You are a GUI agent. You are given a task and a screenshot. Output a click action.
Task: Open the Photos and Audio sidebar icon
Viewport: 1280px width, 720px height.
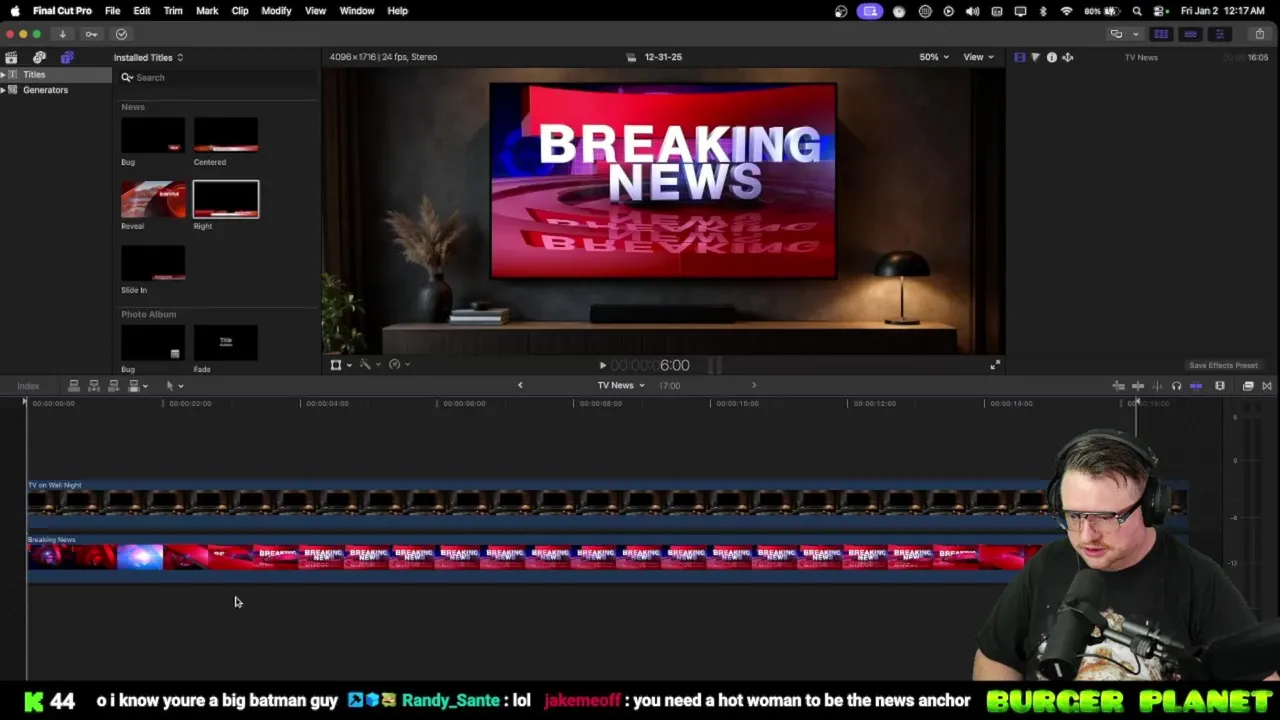[39, 57]
